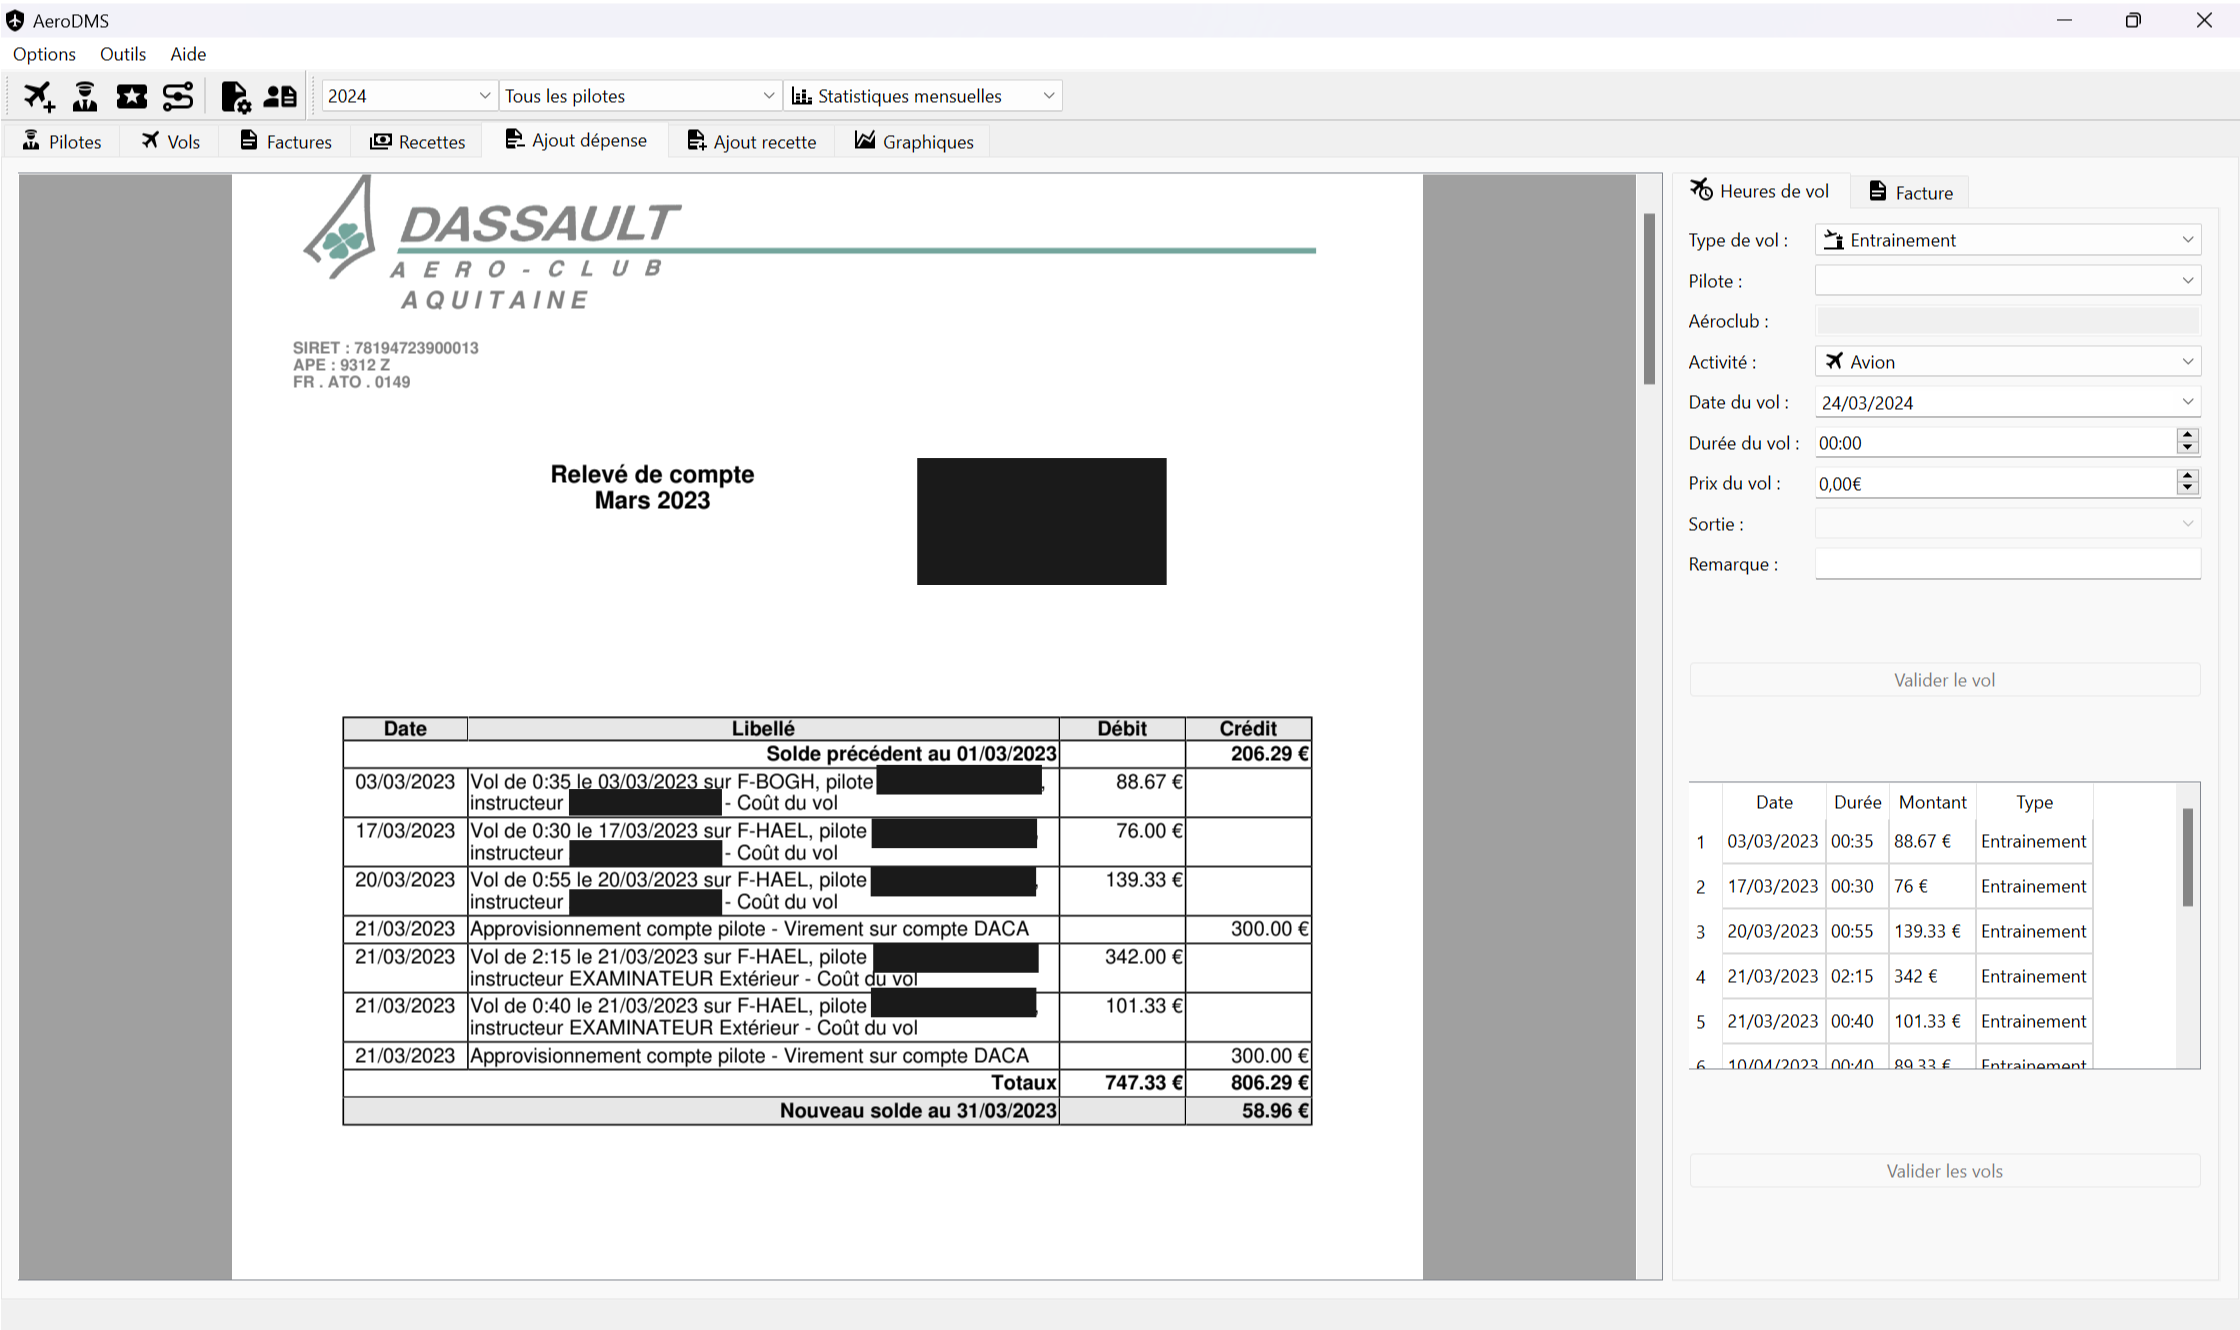Click in the Remarque text field
The height and width of the screenshot is (1330, 2240).
pyautogui.click(x=2007, y=564)
